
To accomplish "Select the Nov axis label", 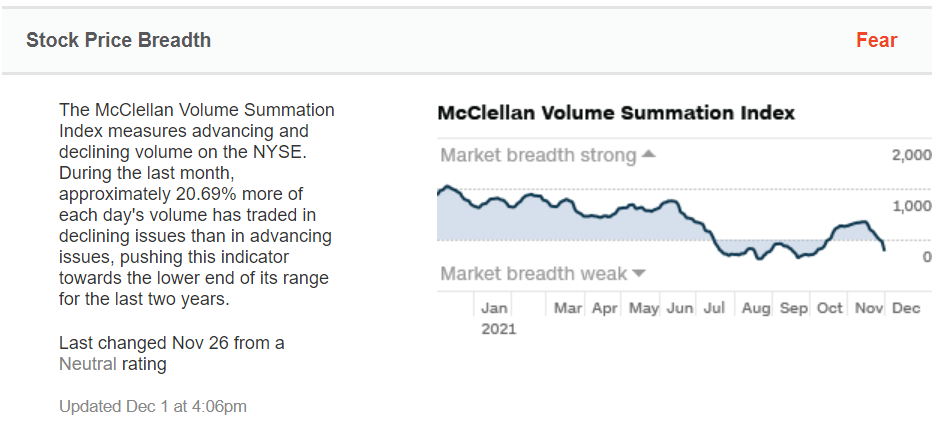I will (868, 308).
